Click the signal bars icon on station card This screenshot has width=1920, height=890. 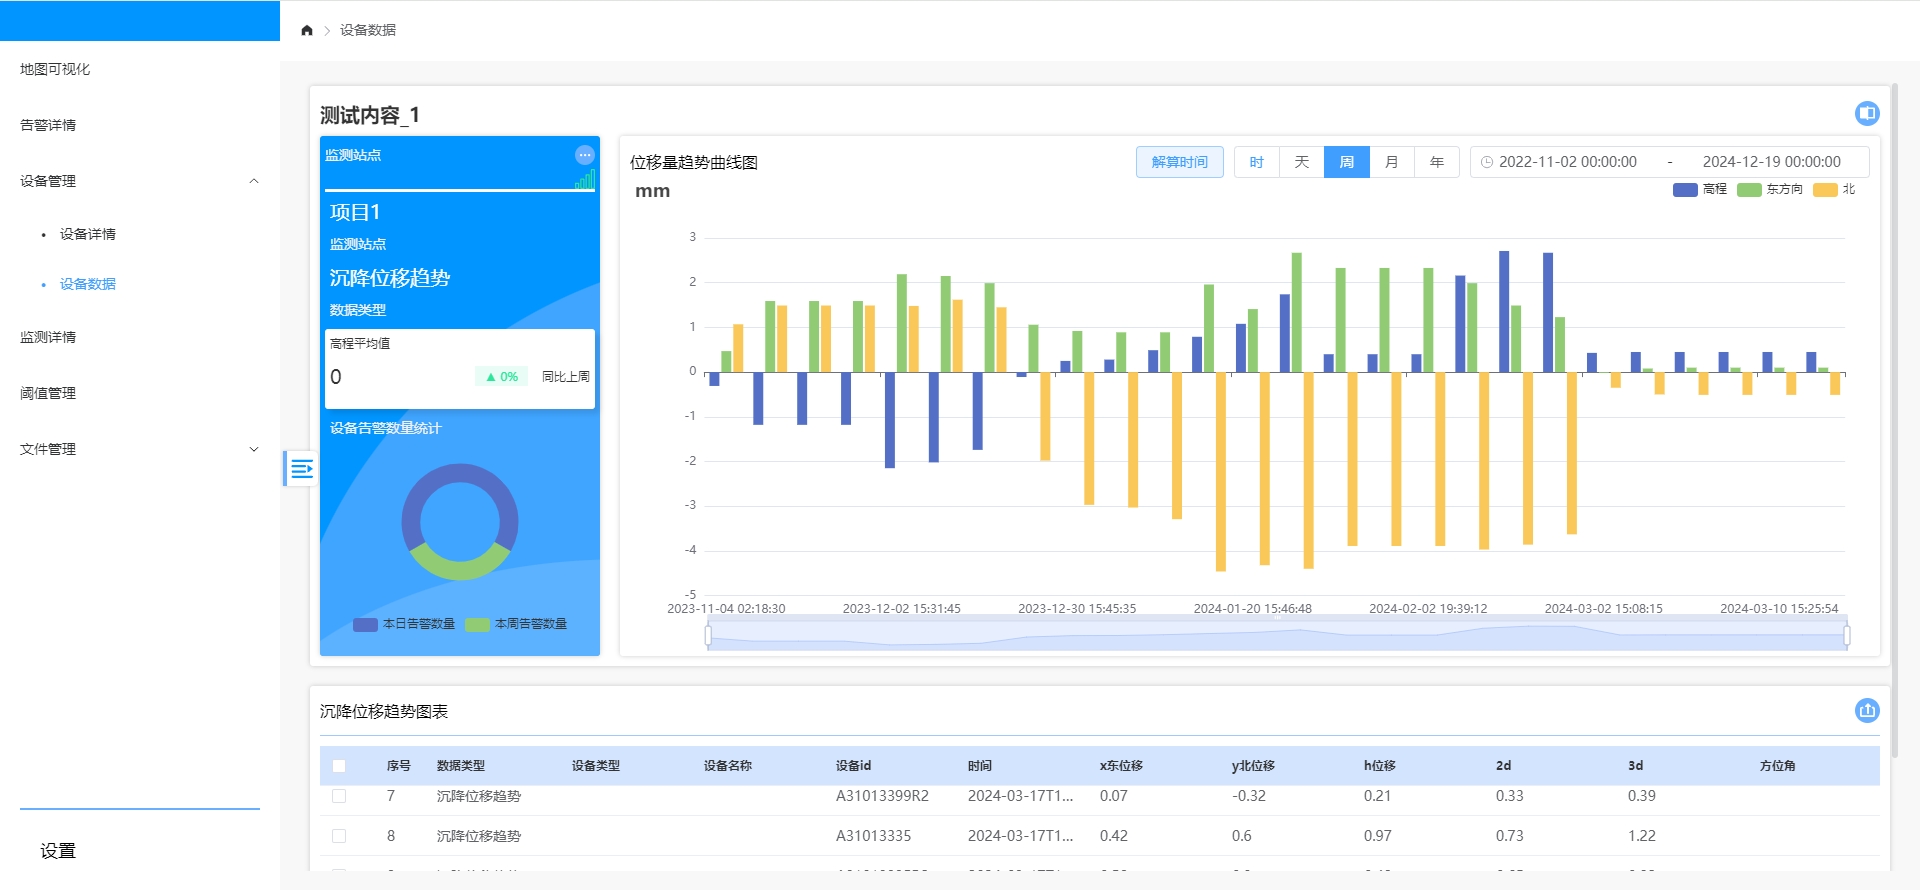click(x=585, y=180)
